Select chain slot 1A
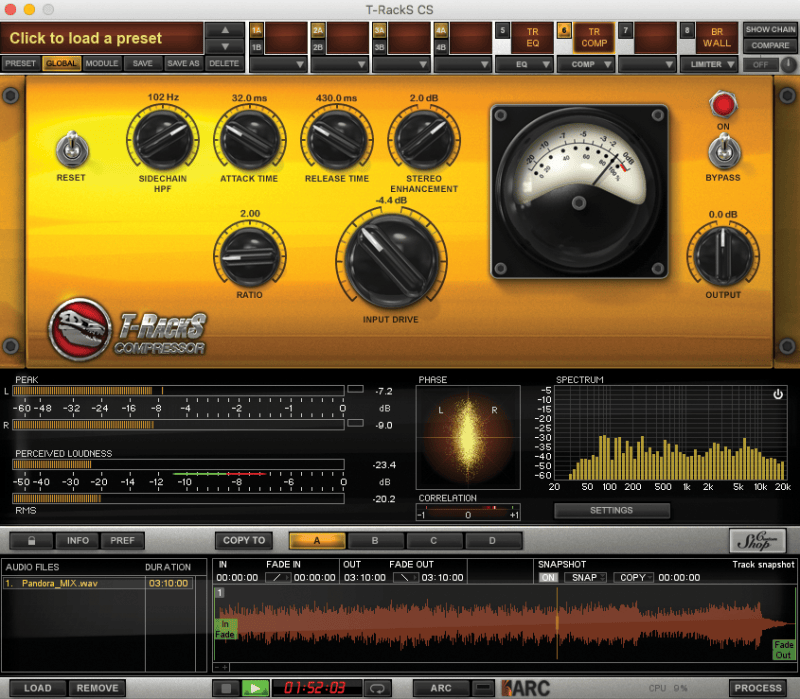This screenshot has width=800, height=699. tap(256, 31)
